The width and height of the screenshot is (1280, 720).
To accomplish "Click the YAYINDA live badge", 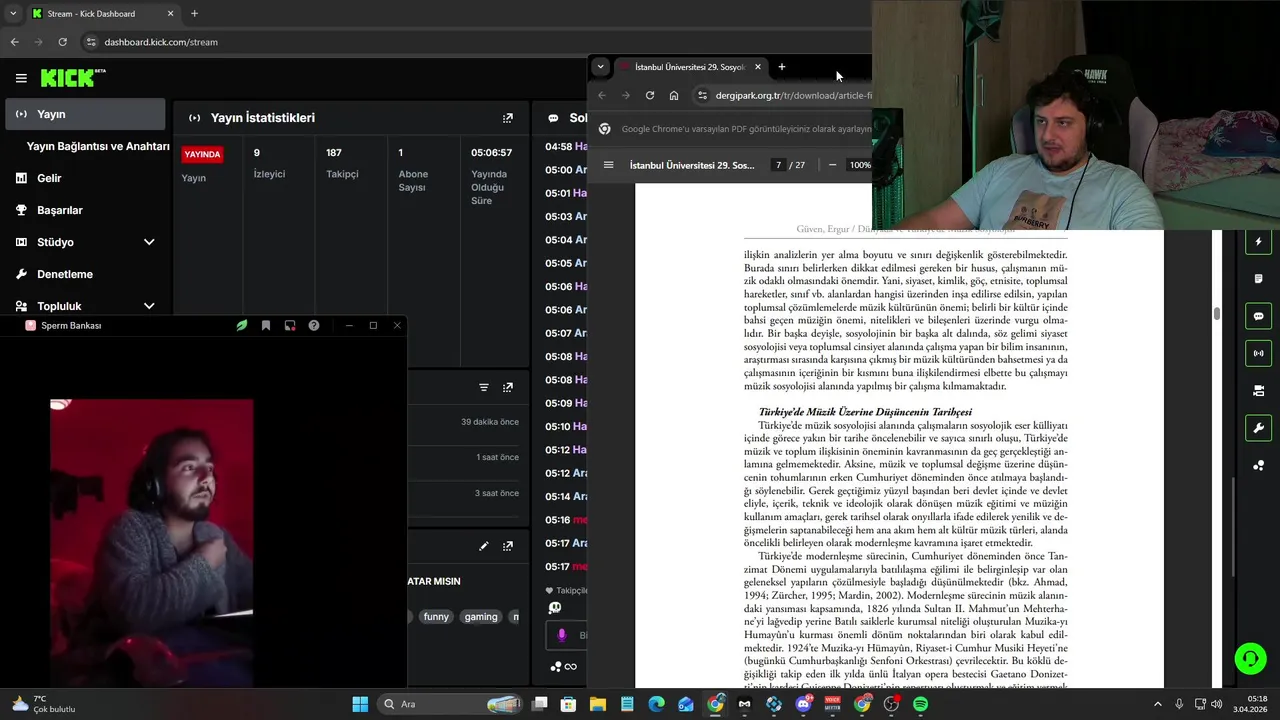I will click(x=202, y=154).
